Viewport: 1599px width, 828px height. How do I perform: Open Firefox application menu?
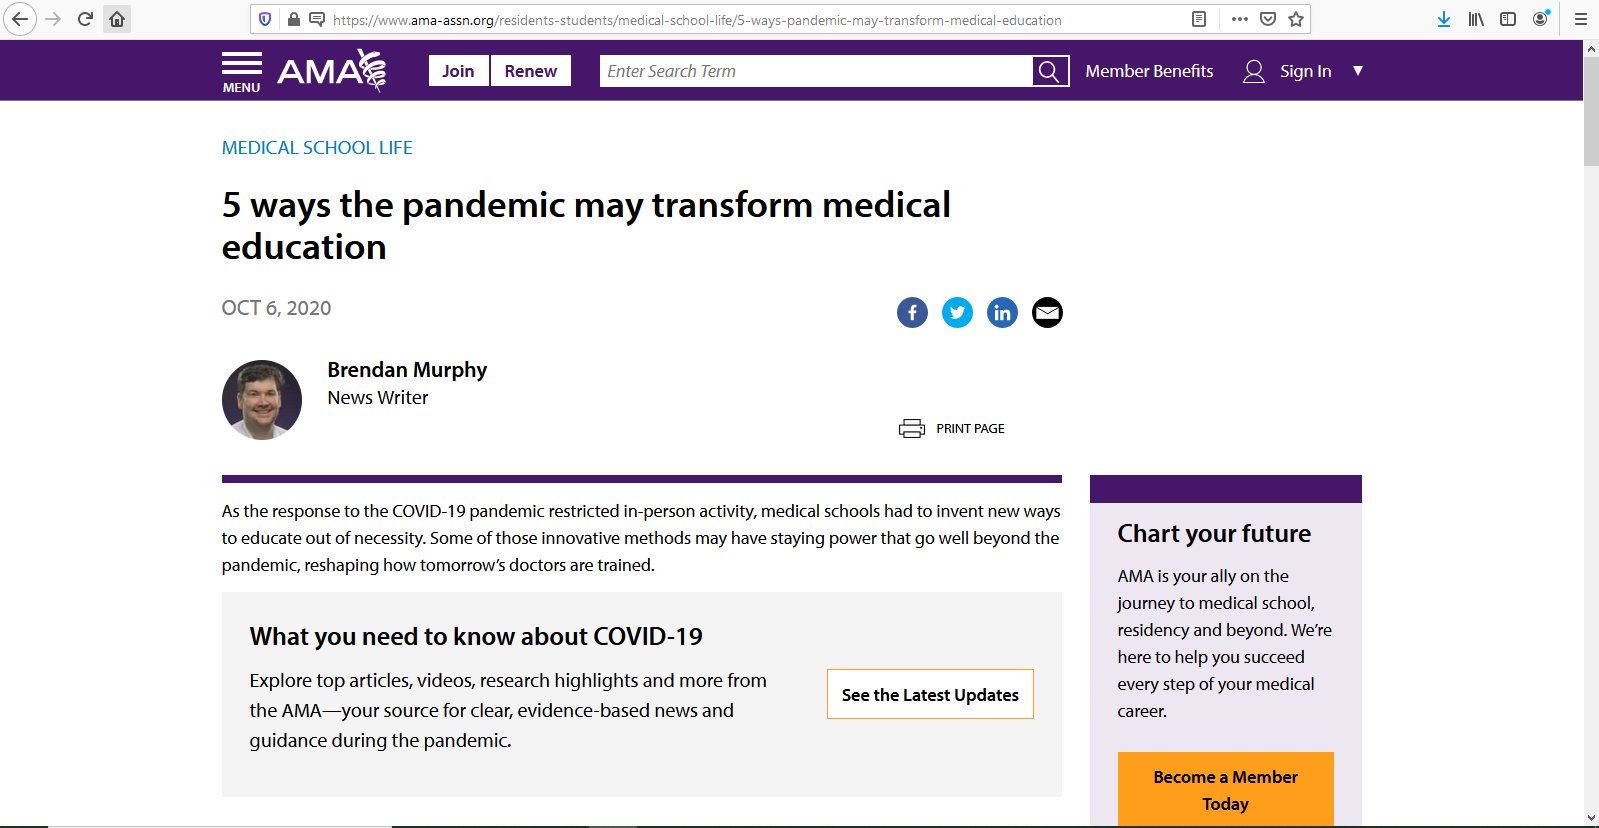pos(1581,19)
